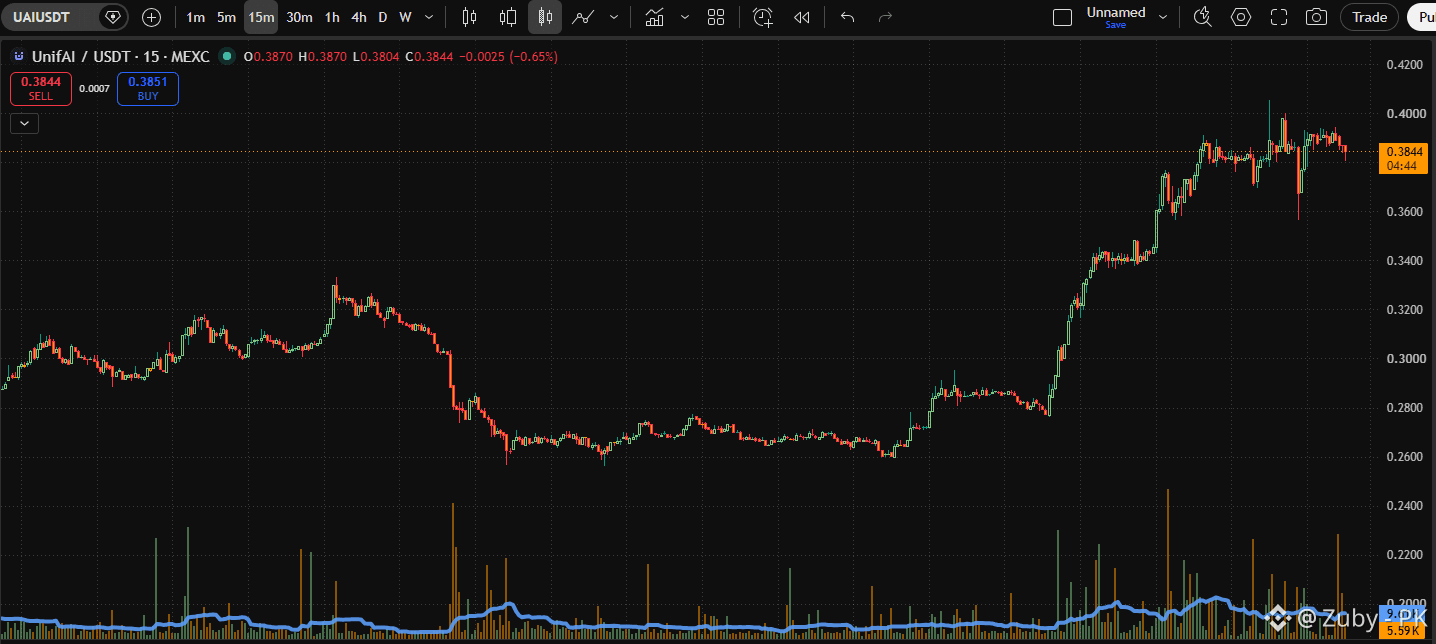This screenshot has width=1436, height=644.
Task: Click the 0.3600 price scale label
Action: (1404, 212)
